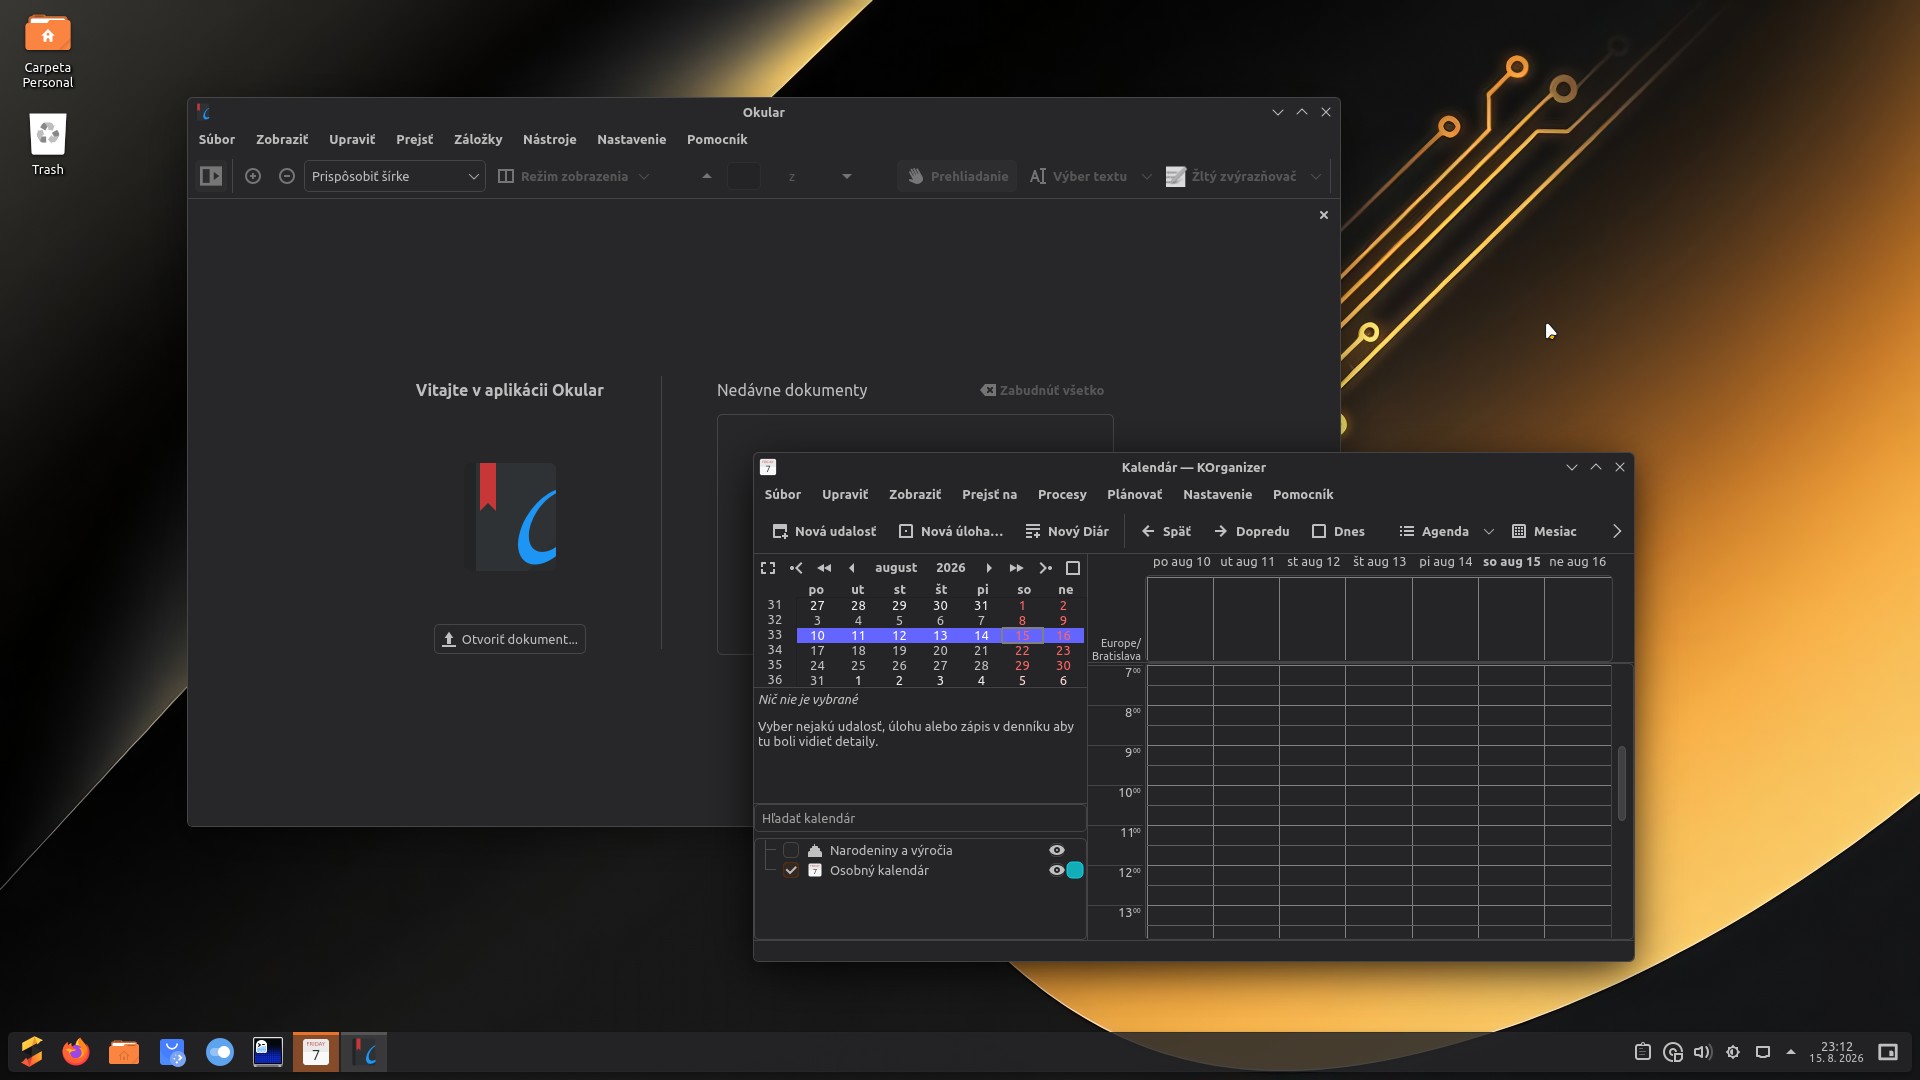Uncheck the Osobný kalendár checkbox
Image resolution: width=1920 pixels, height=1080 pixels.
tap(791, 871)
